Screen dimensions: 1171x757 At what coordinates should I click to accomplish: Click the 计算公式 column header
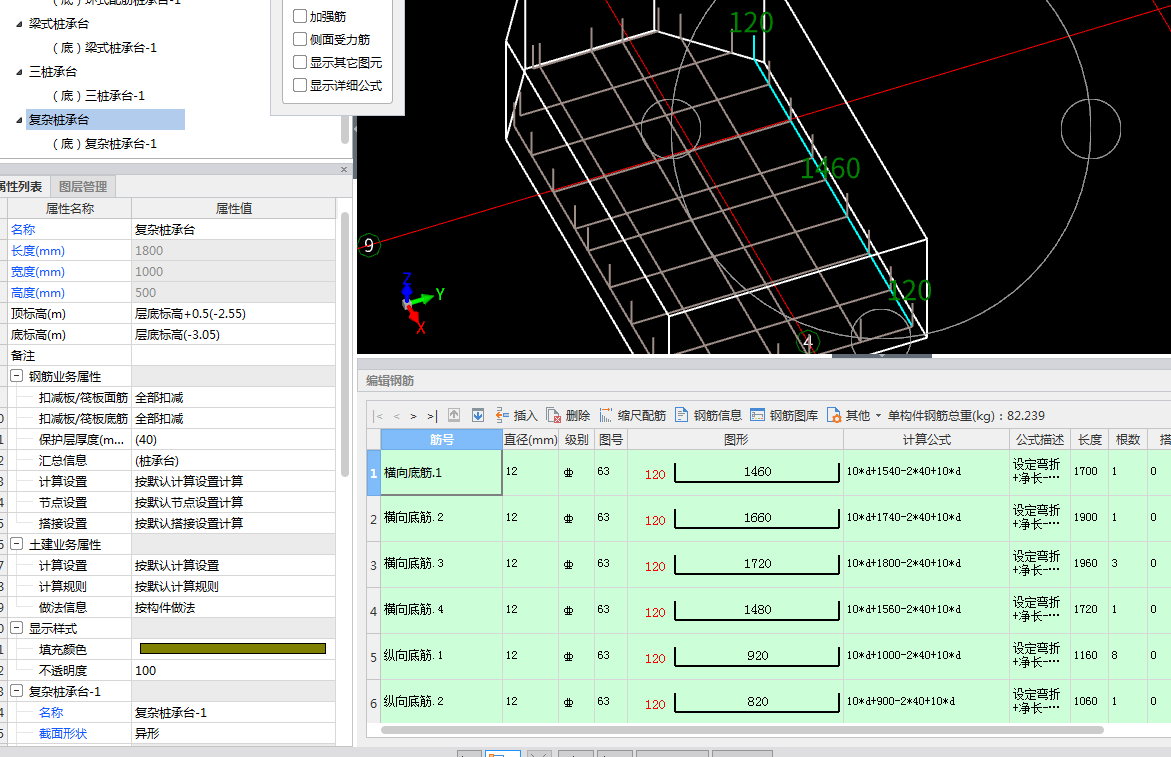click(x=926, y=440)
